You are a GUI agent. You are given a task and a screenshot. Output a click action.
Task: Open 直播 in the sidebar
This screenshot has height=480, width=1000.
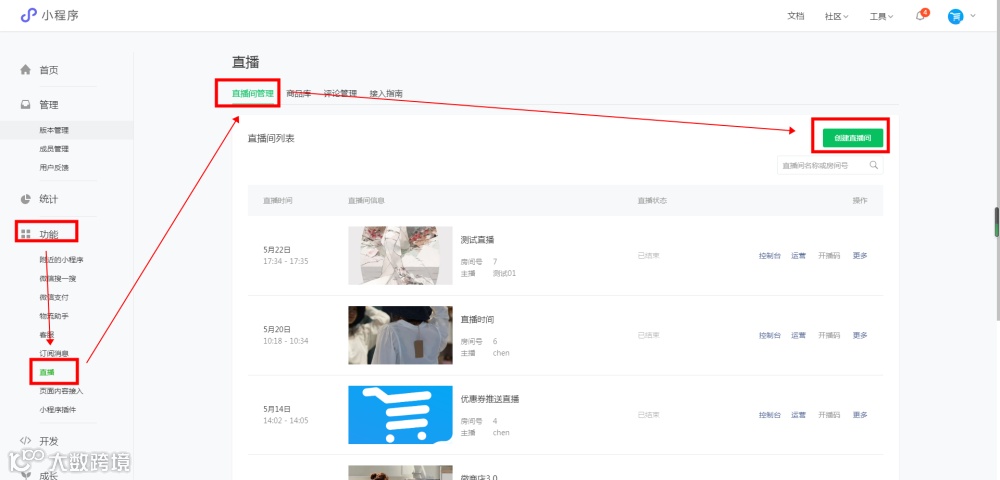47,372
